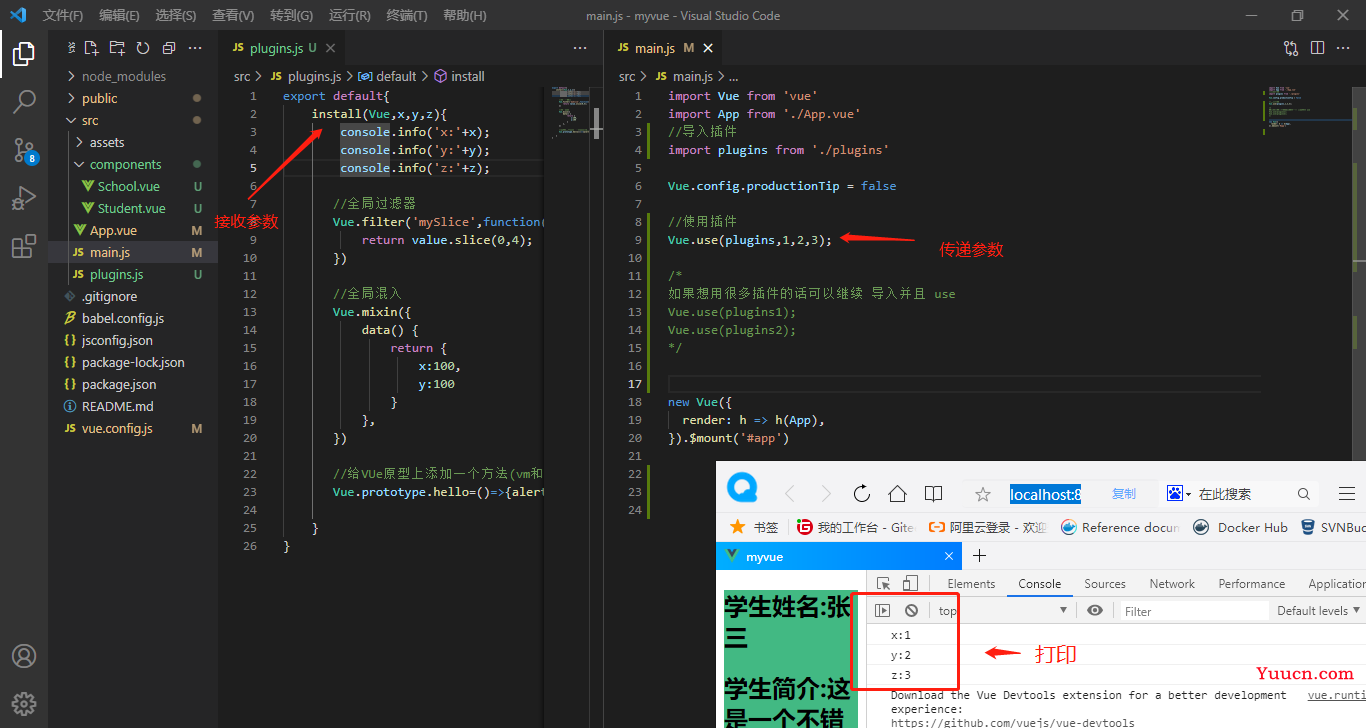Click browser search magnifier icon
The height and width of the screenshot is (728, 1366).
coord(1304,494)
